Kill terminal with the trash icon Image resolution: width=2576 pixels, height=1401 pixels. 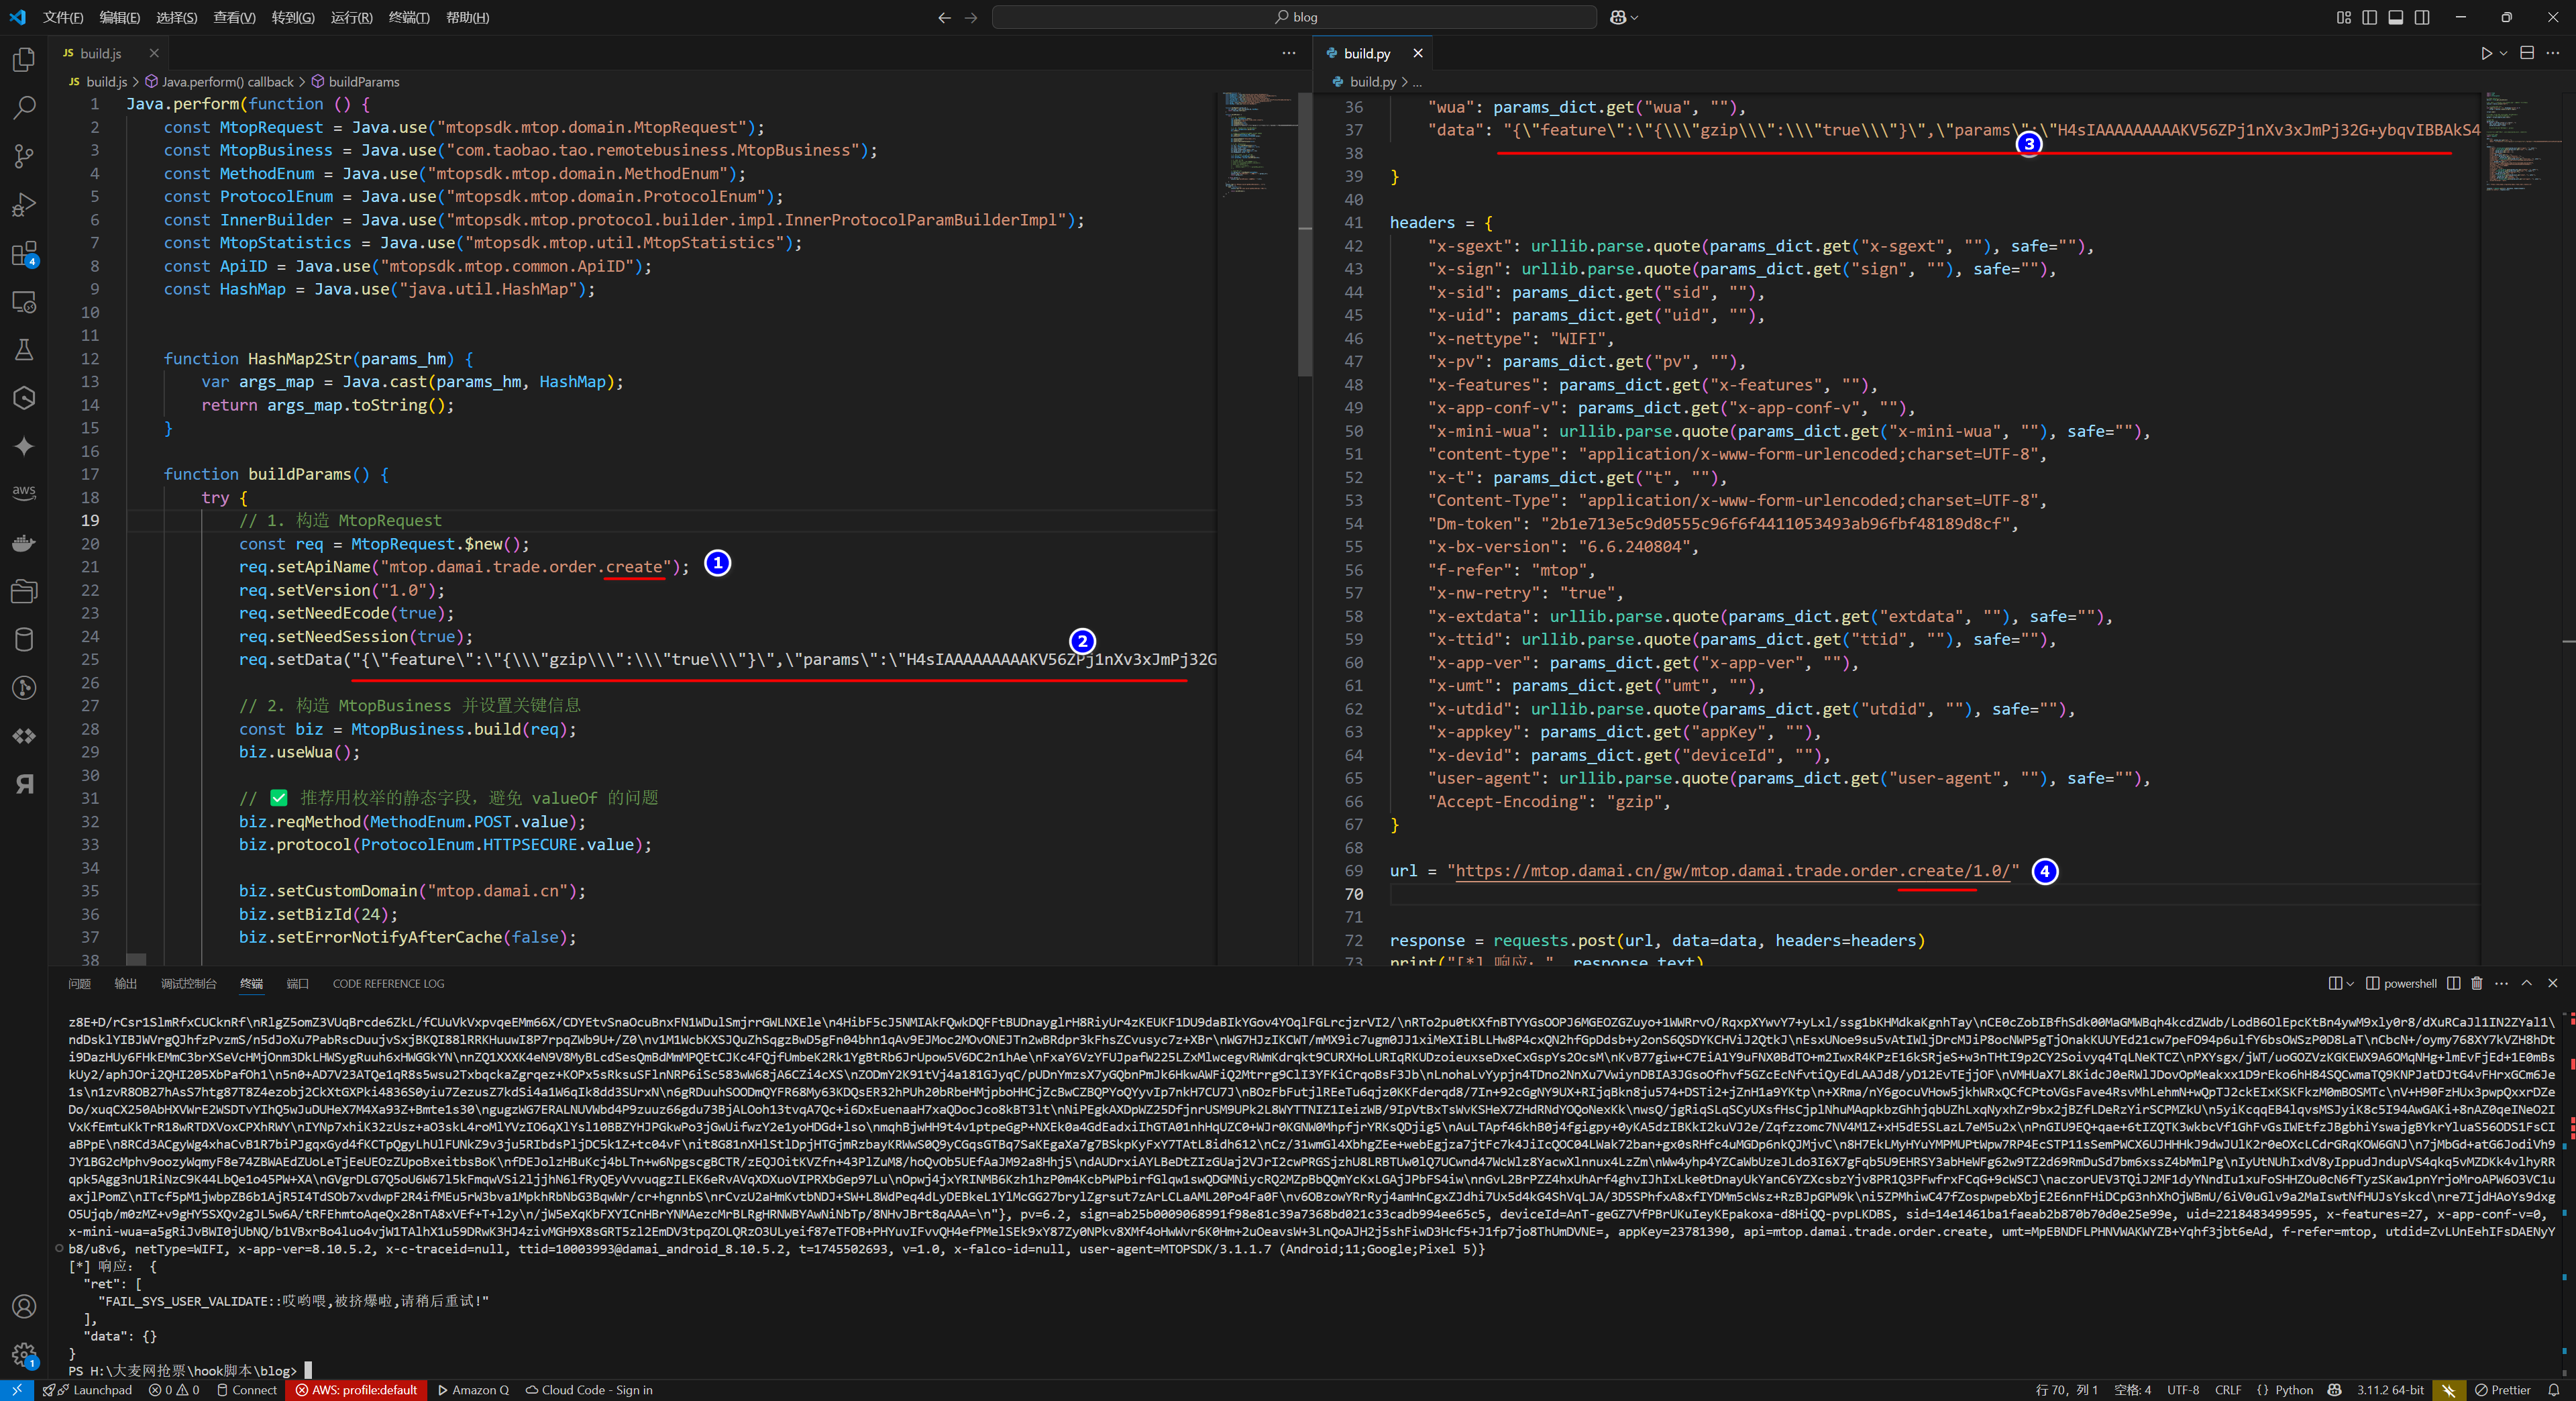[2477, 983]
